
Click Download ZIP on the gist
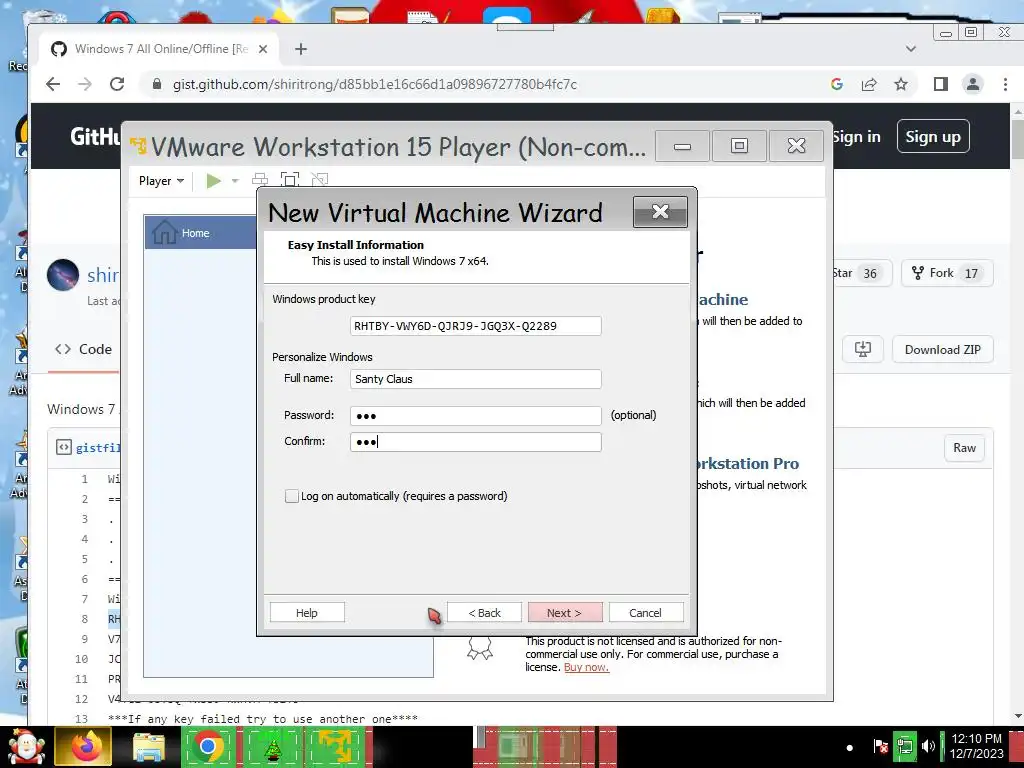[x=942, y=349]
